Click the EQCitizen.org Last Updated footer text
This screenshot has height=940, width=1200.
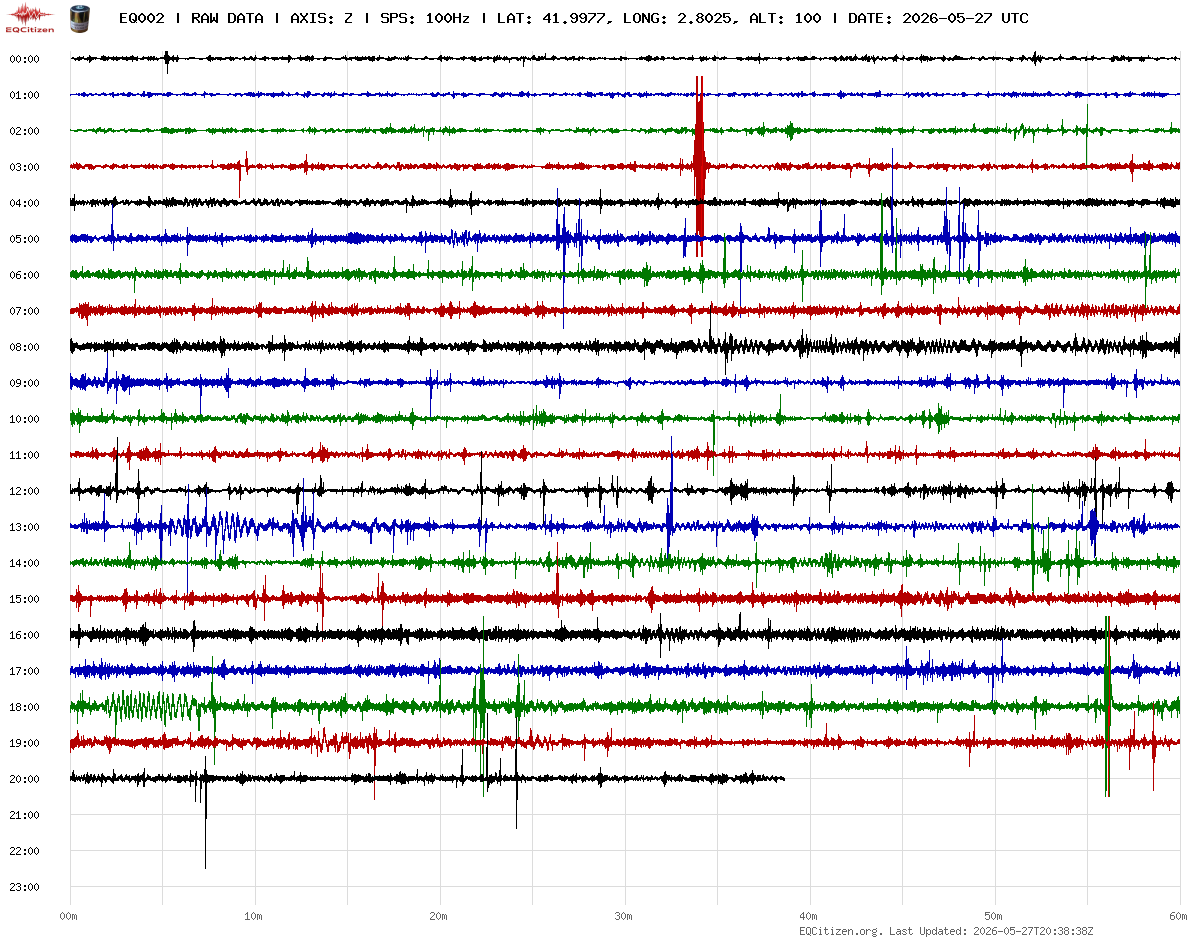coord(945,931)
